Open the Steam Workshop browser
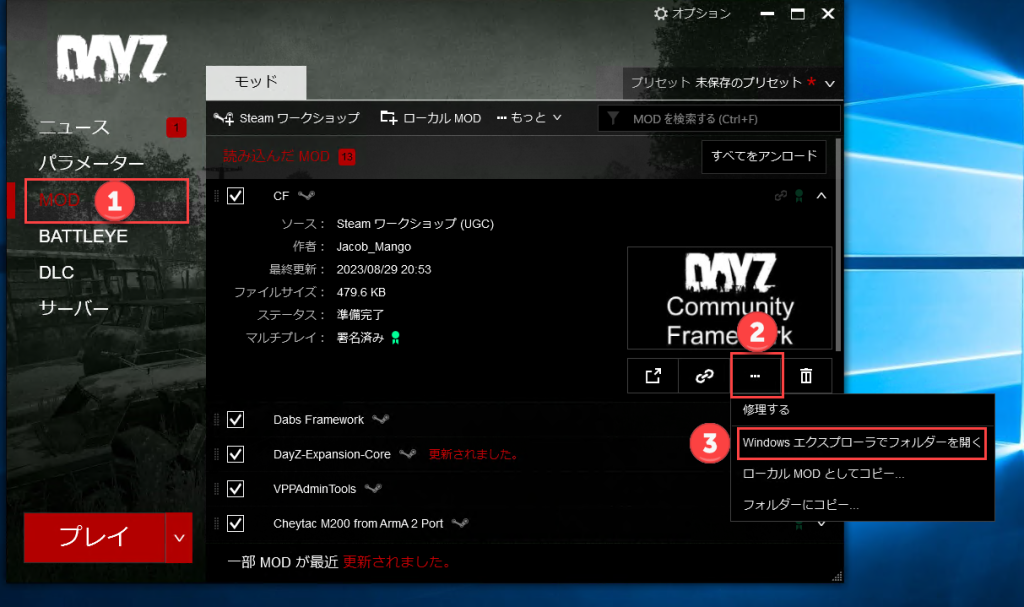 click(286, 117)
